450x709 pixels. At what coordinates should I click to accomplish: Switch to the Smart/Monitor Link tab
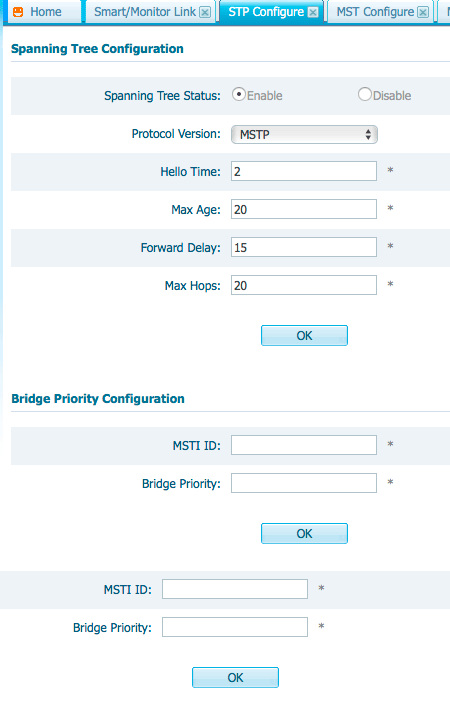[145, 12]
